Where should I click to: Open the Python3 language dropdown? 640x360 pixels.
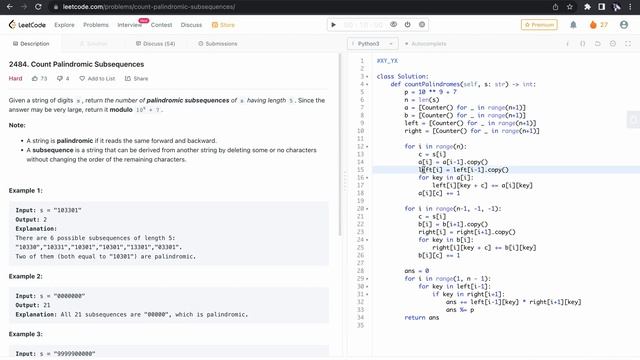point(372,44)
